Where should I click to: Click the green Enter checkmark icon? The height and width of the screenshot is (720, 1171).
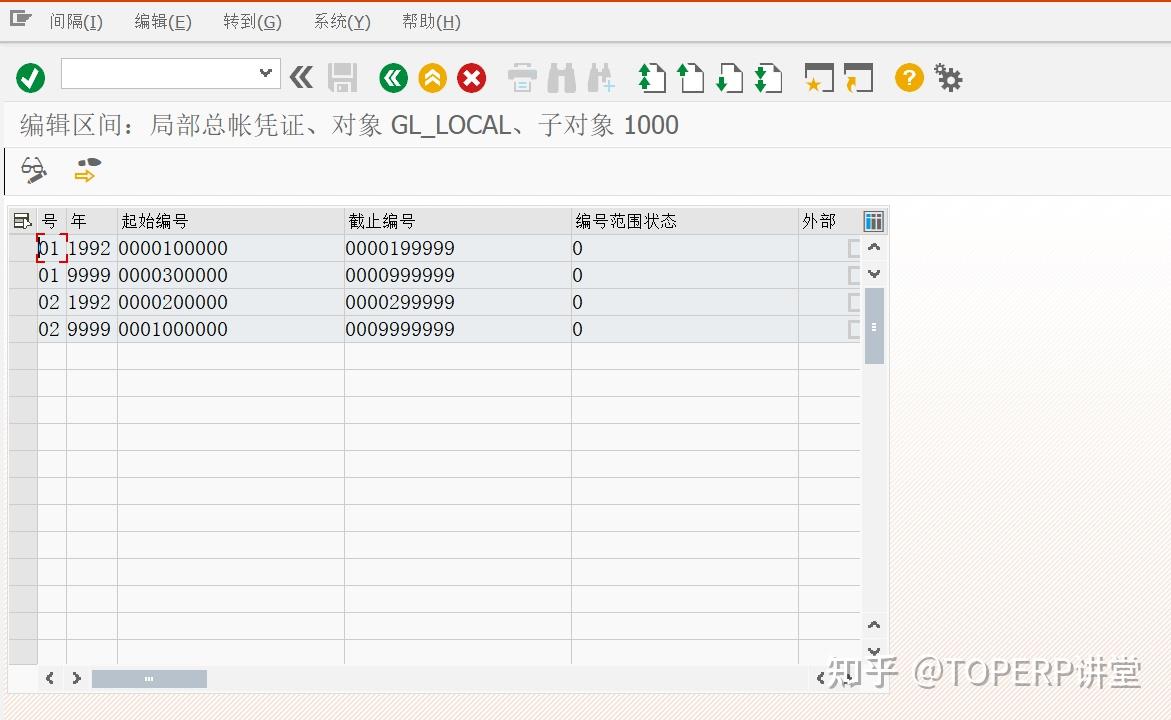click(x=31, y=78)
